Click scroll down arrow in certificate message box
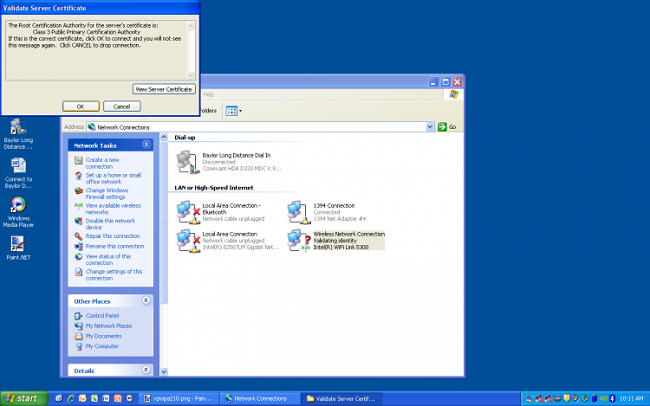The image size is (650, 406). click(x=191, y=75)
